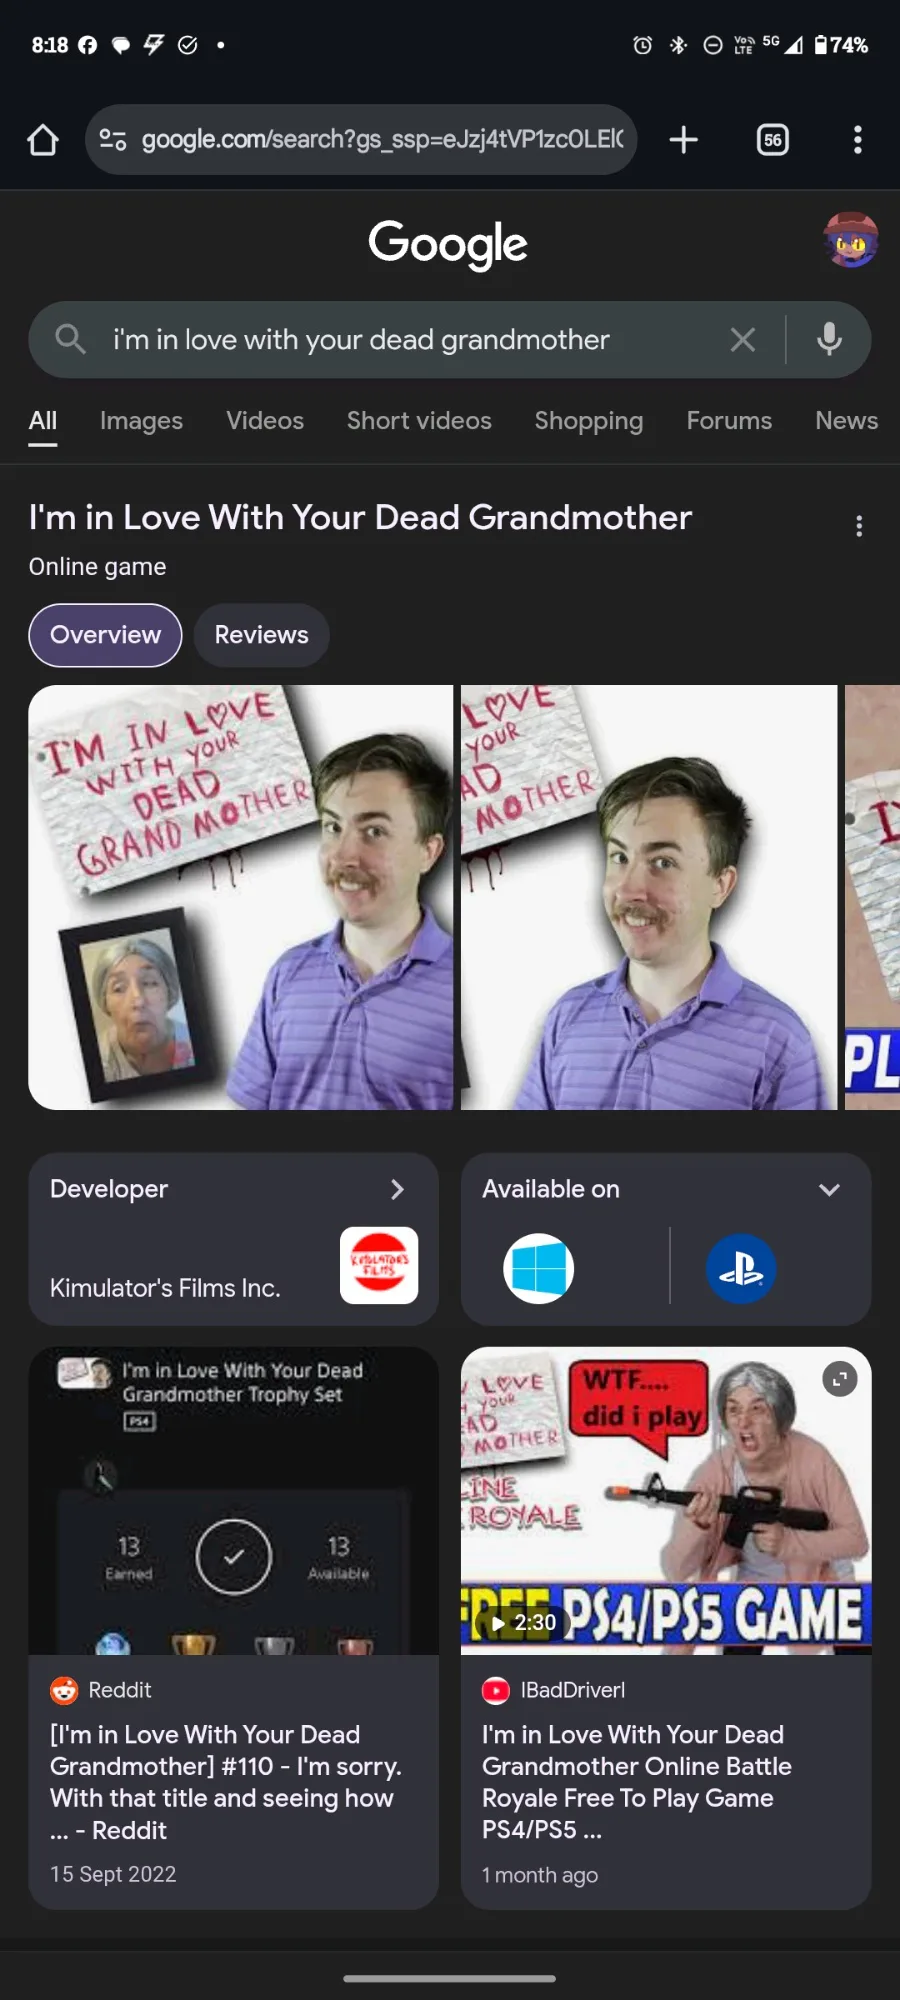This screenshot has width=900, height=2000.
Task: Expand the video preview icon
Action: (x=840, y=1380)
